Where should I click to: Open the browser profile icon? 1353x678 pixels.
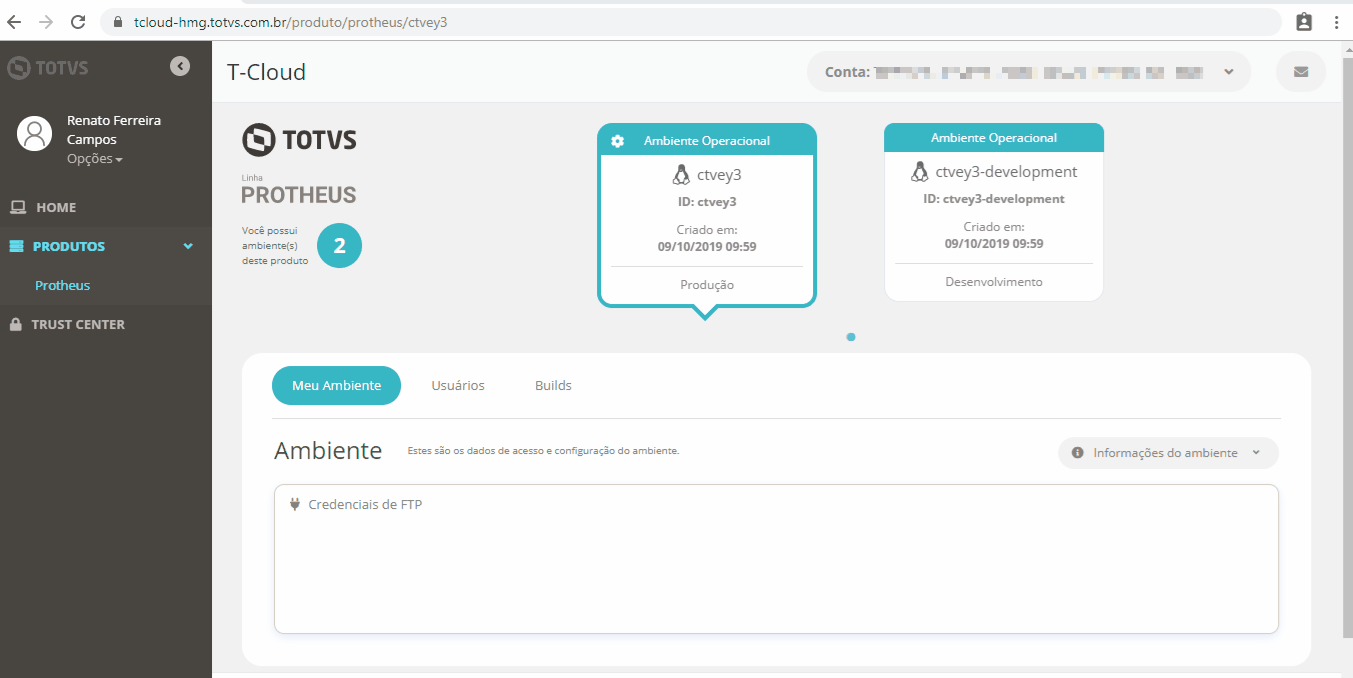(1303, 22)
